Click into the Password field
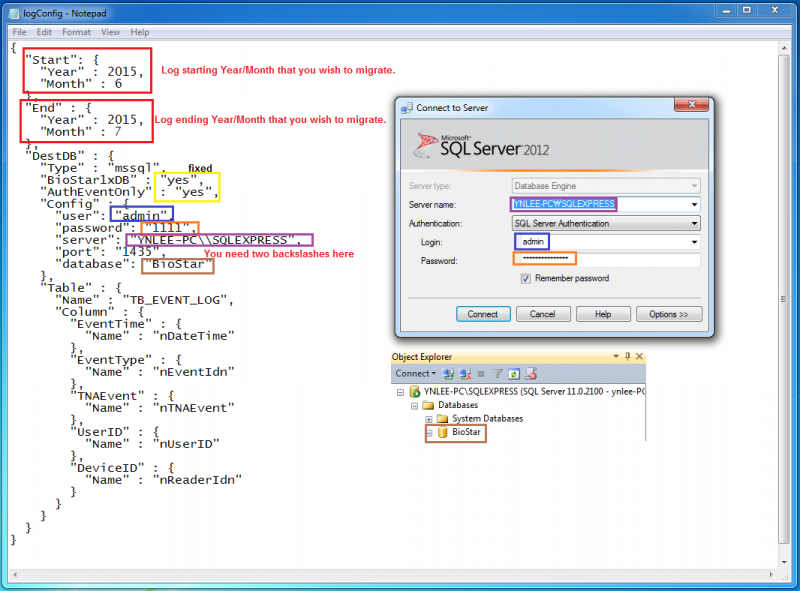800x591 pixels. (x=606, y=260)
